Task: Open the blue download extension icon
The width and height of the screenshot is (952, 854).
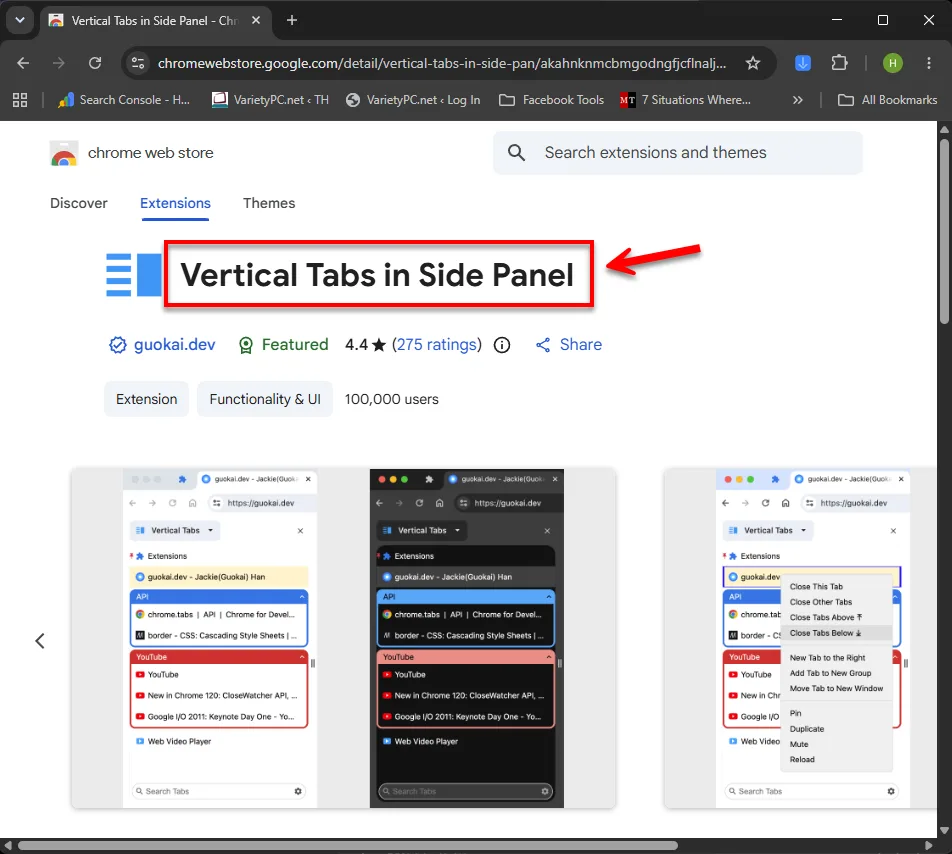Action: click(803, 63)
